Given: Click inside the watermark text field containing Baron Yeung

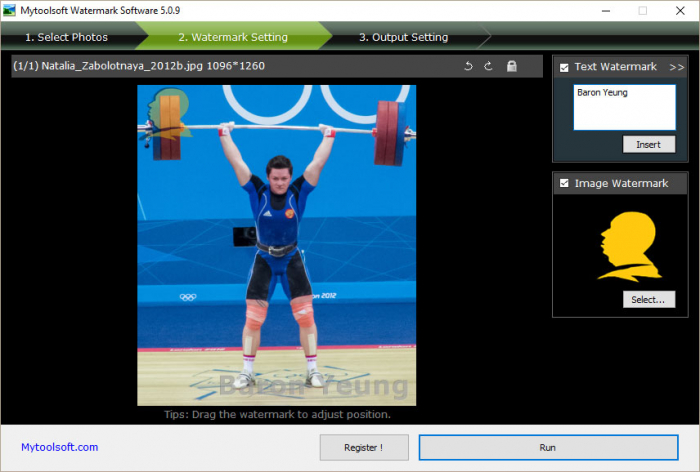Looking at the screenshot, I should coord(625,108).
